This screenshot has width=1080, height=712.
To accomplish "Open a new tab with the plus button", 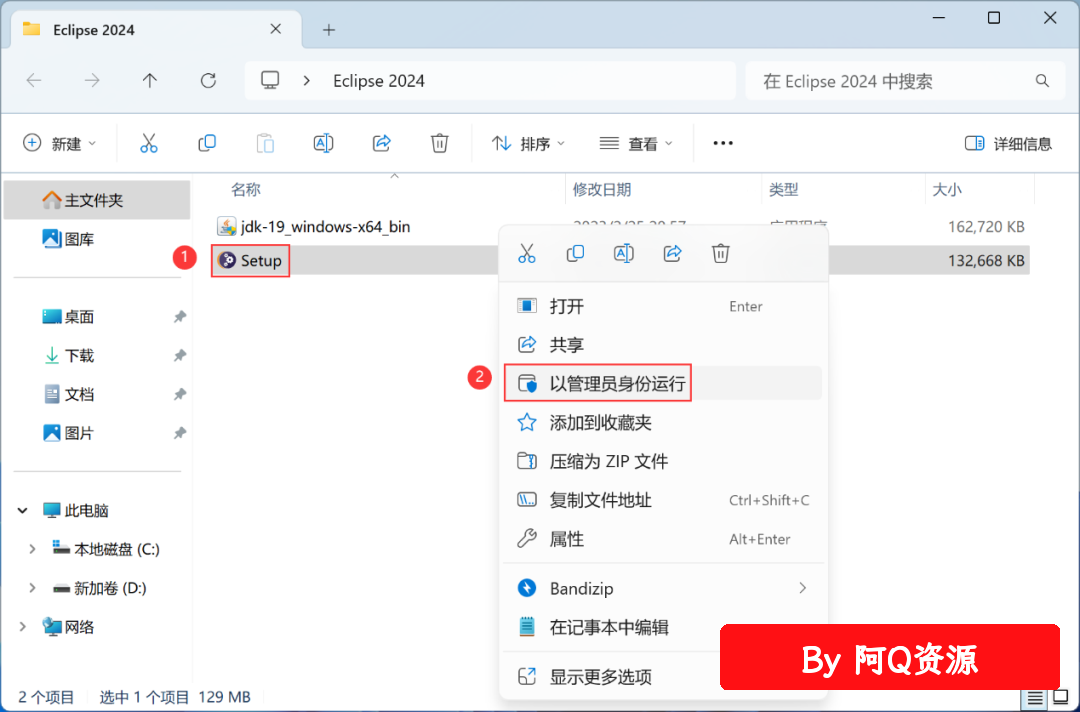I will [x=329, y=30].
